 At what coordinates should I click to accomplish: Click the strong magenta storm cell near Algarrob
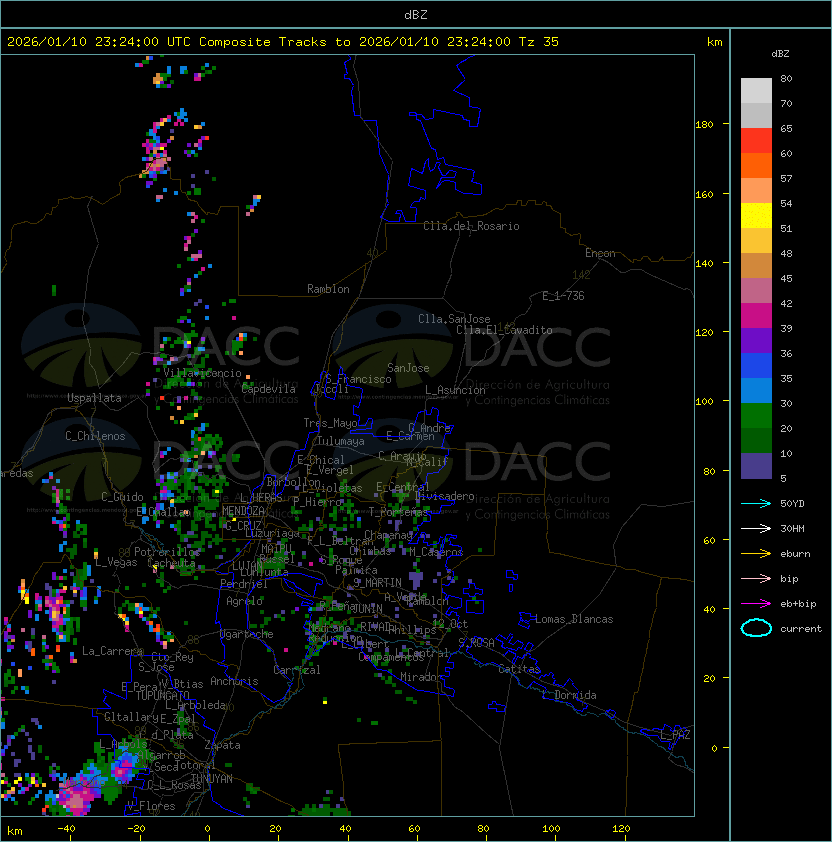click(x=125, y=768)
